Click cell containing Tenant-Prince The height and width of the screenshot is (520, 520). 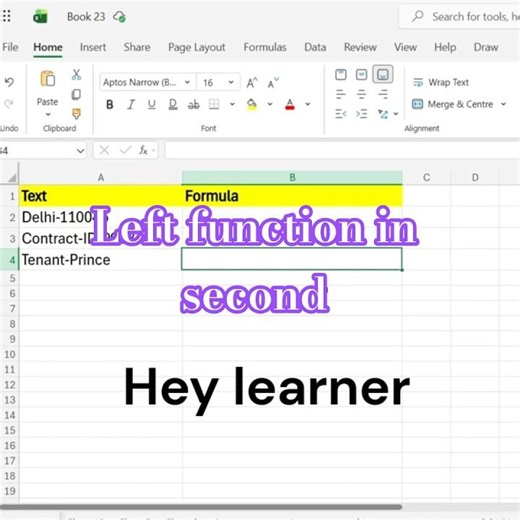click(x=100, y=259)
